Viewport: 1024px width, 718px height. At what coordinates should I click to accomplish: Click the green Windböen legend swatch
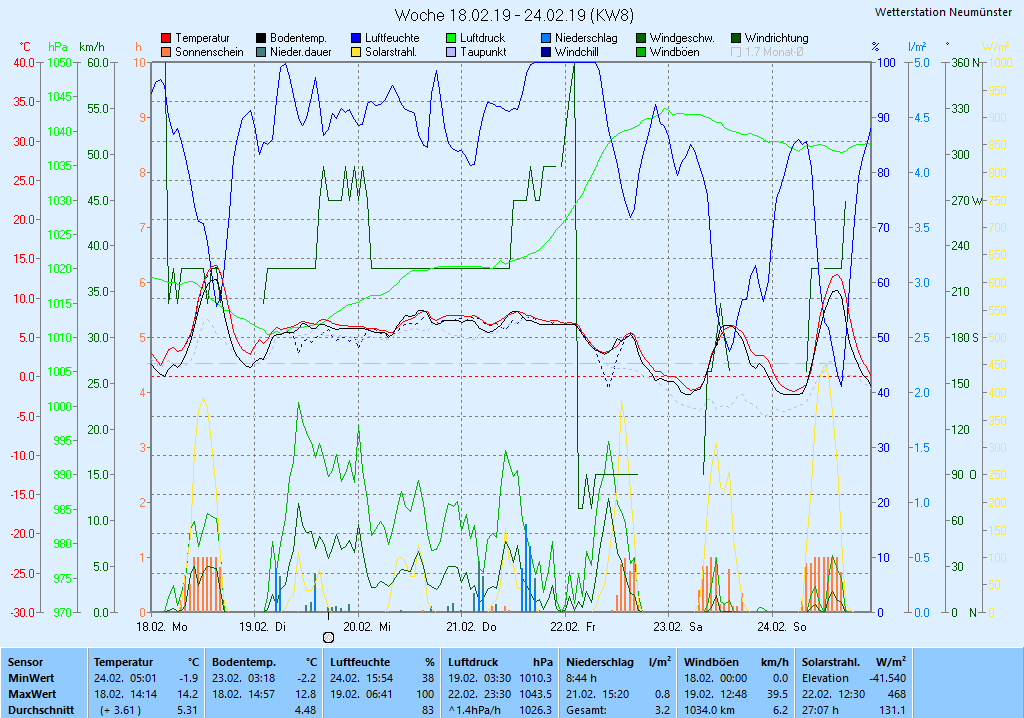pos(641,52)
